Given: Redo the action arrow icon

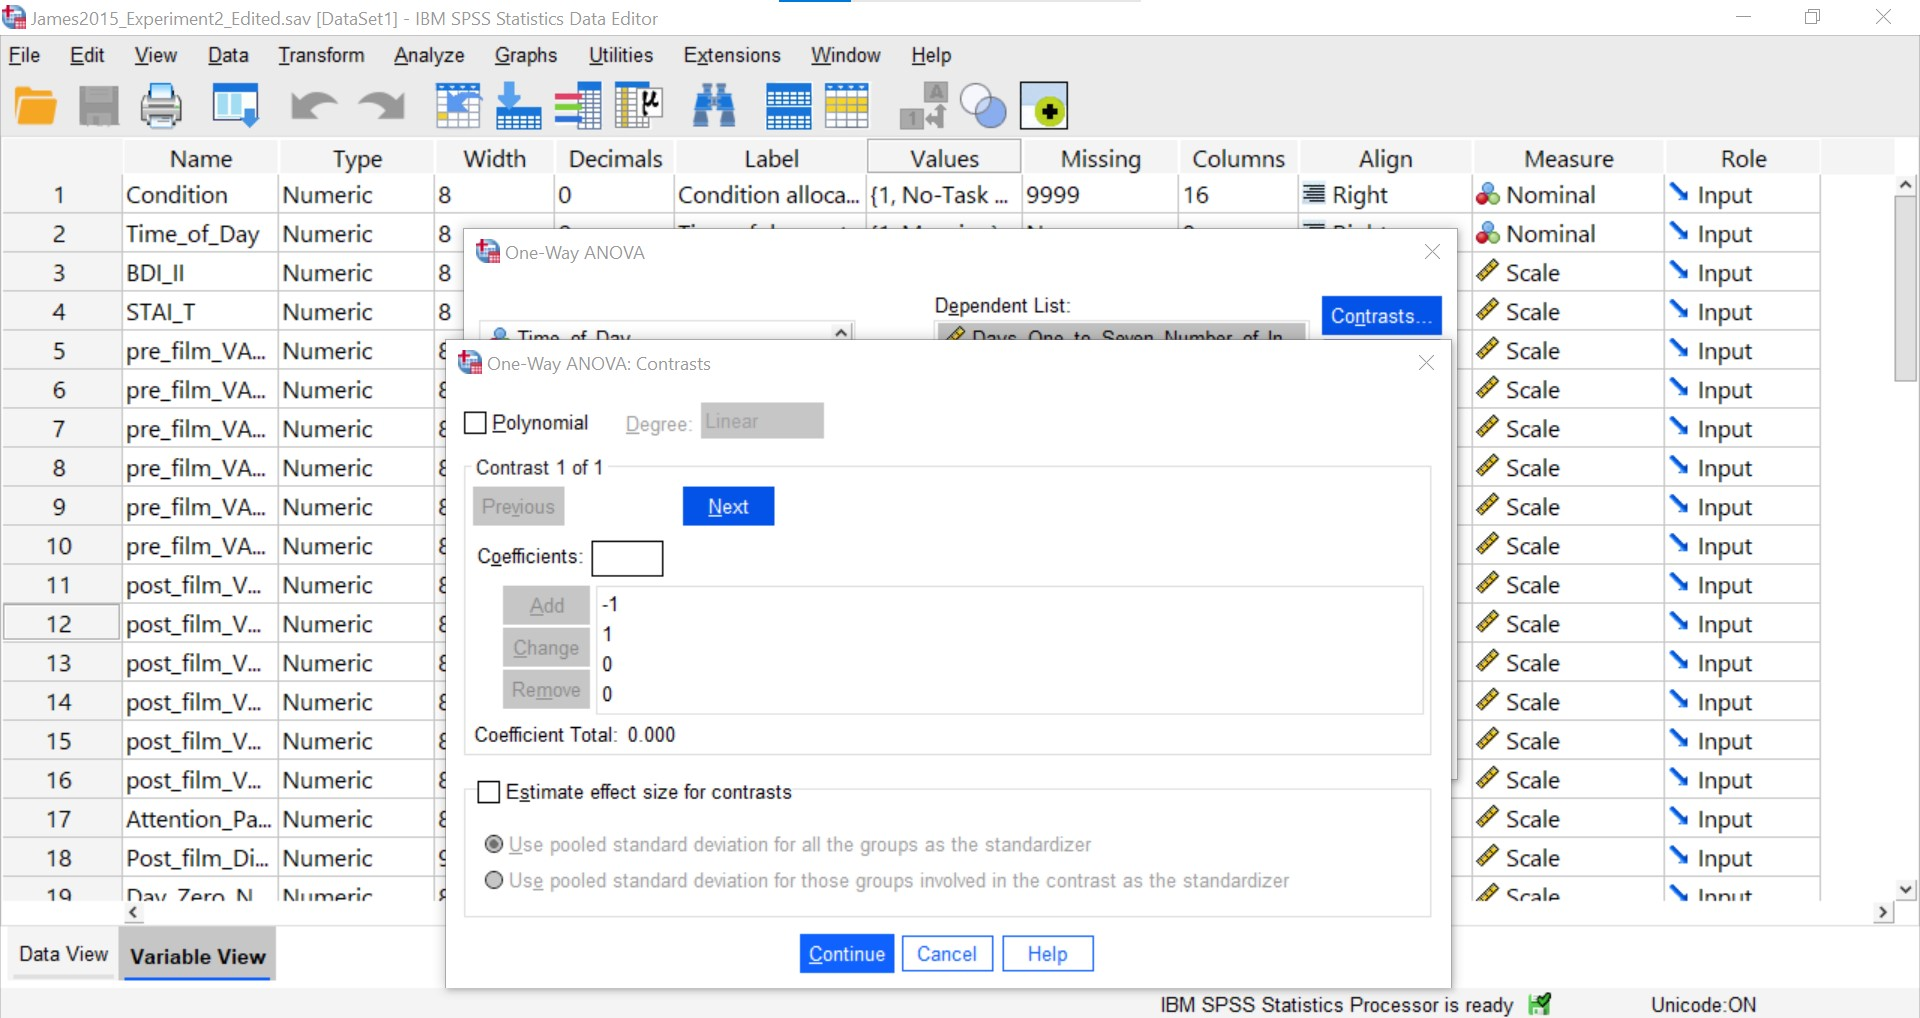Looking at the screenshot, I should coord(382,106).
